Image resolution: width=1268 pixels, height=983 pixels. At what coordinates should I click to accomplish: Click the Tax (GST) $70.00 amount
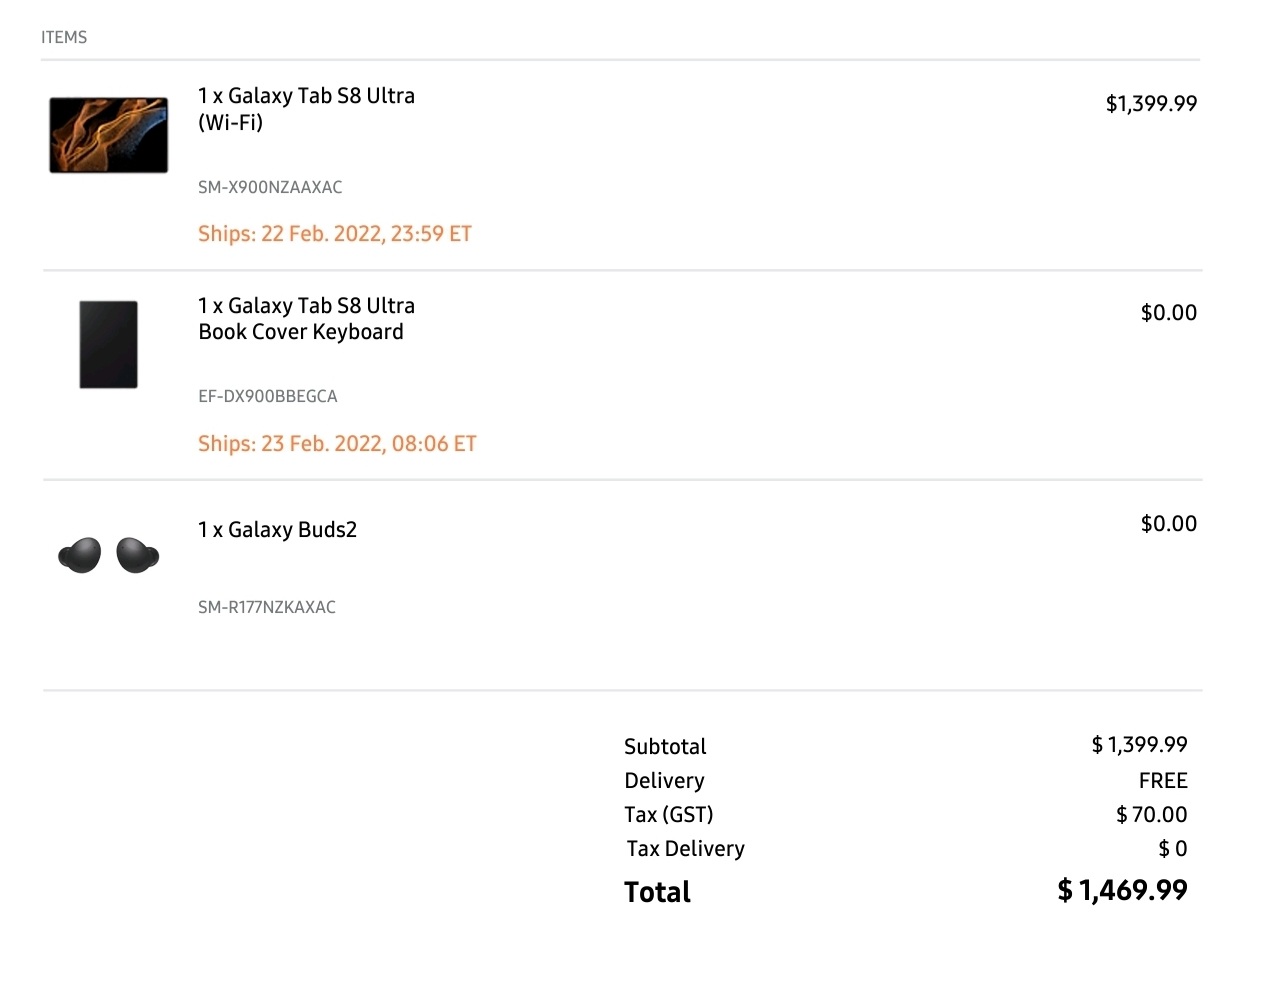point(1151,815)
